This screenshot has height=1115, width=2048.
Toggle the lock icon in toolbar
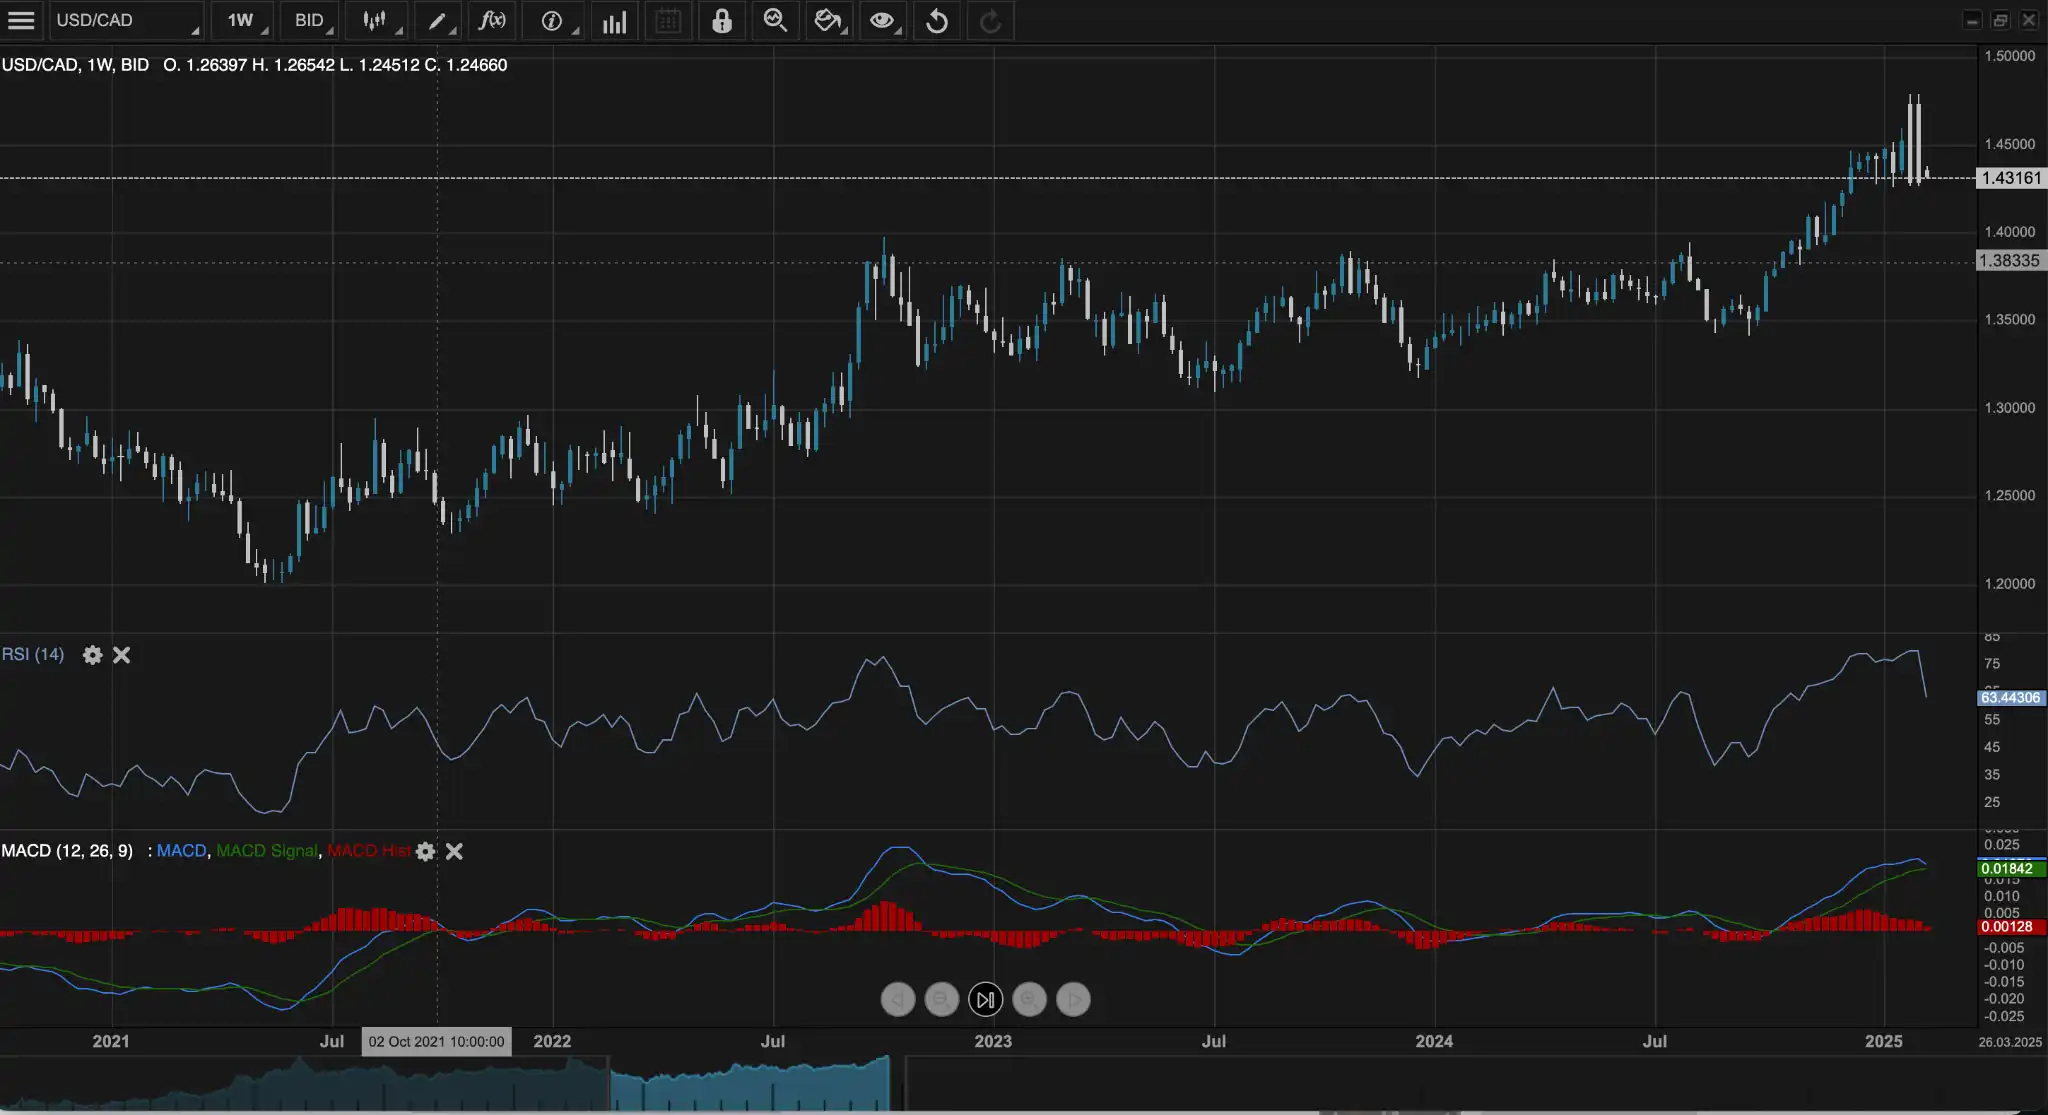coord(721,20)
